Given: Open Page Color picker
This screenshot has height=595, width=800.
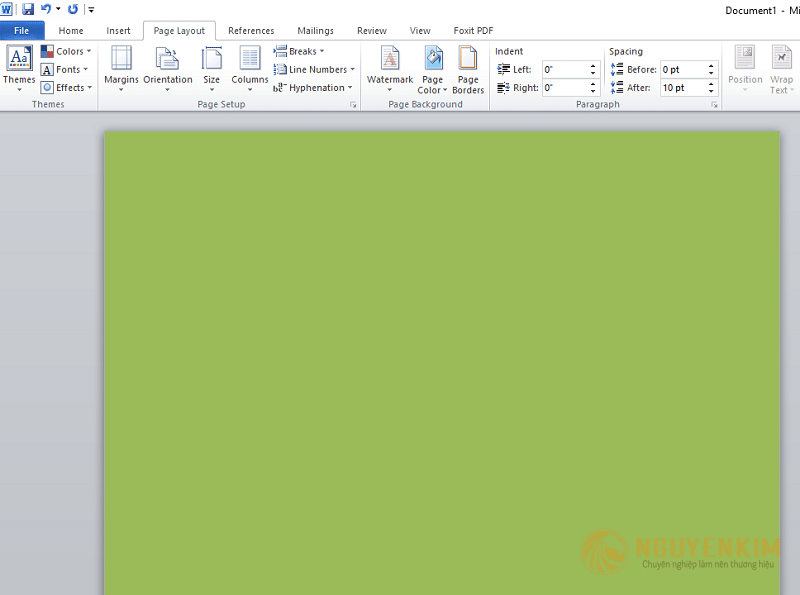Looking at the screenshot, I should (432, 68).
